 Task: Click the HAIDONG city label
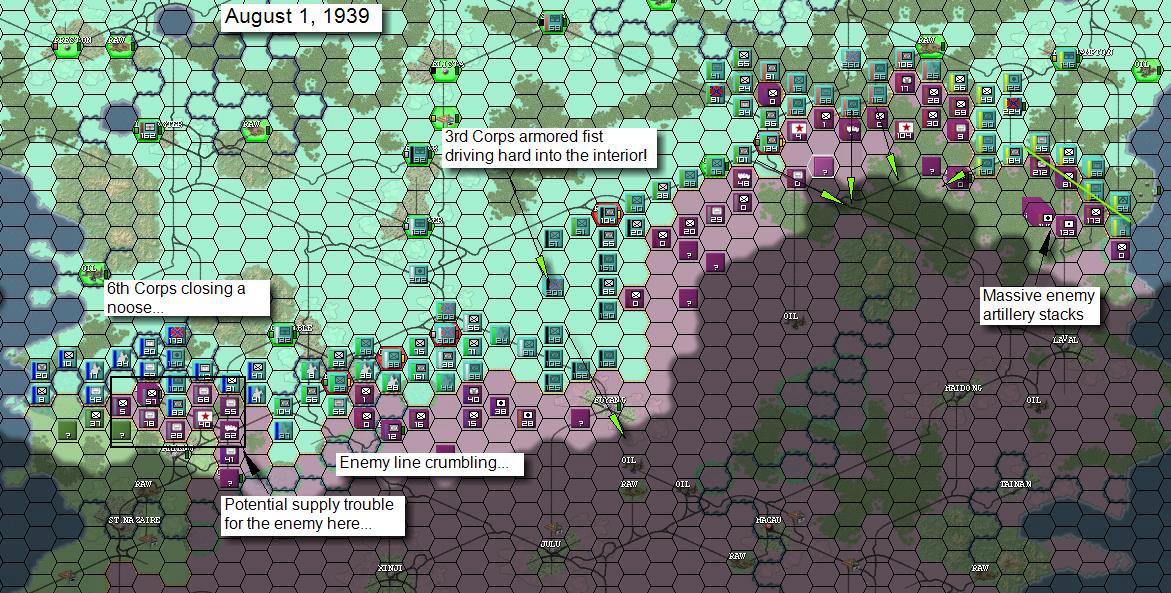pos(963,388)
